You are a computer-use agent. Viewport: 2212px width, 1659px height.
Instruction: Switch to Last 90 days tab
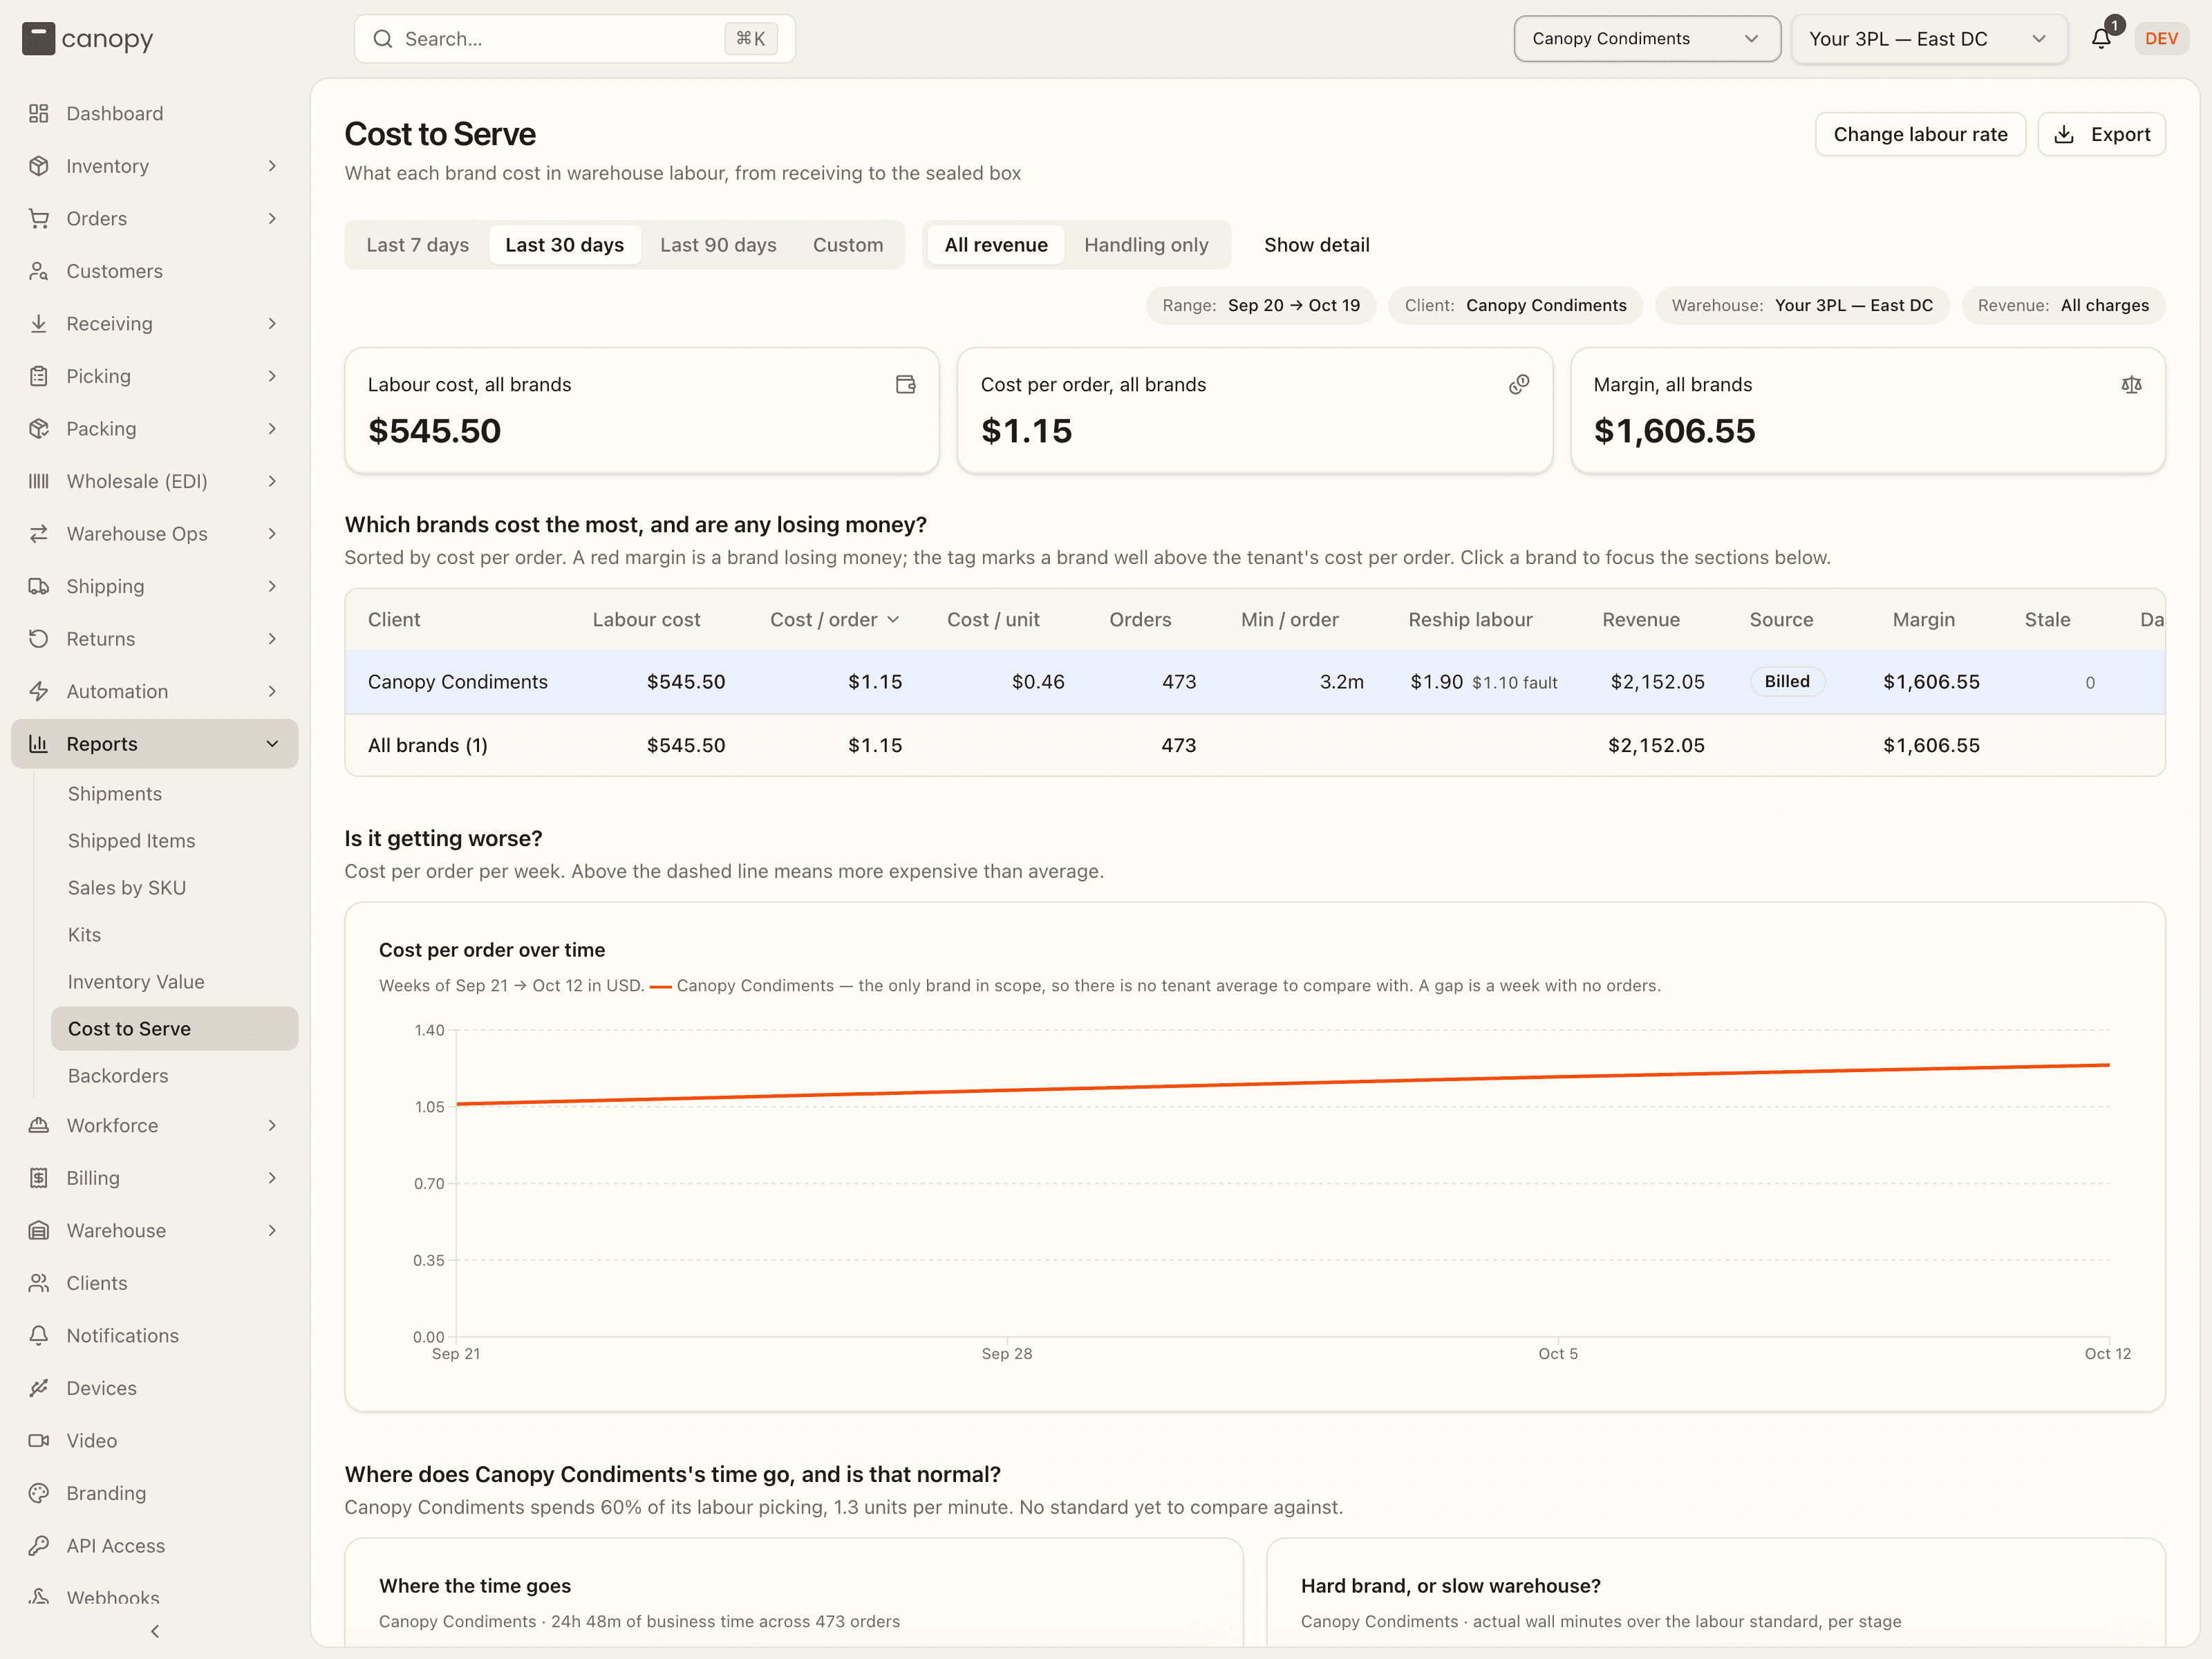pos(718,245)
